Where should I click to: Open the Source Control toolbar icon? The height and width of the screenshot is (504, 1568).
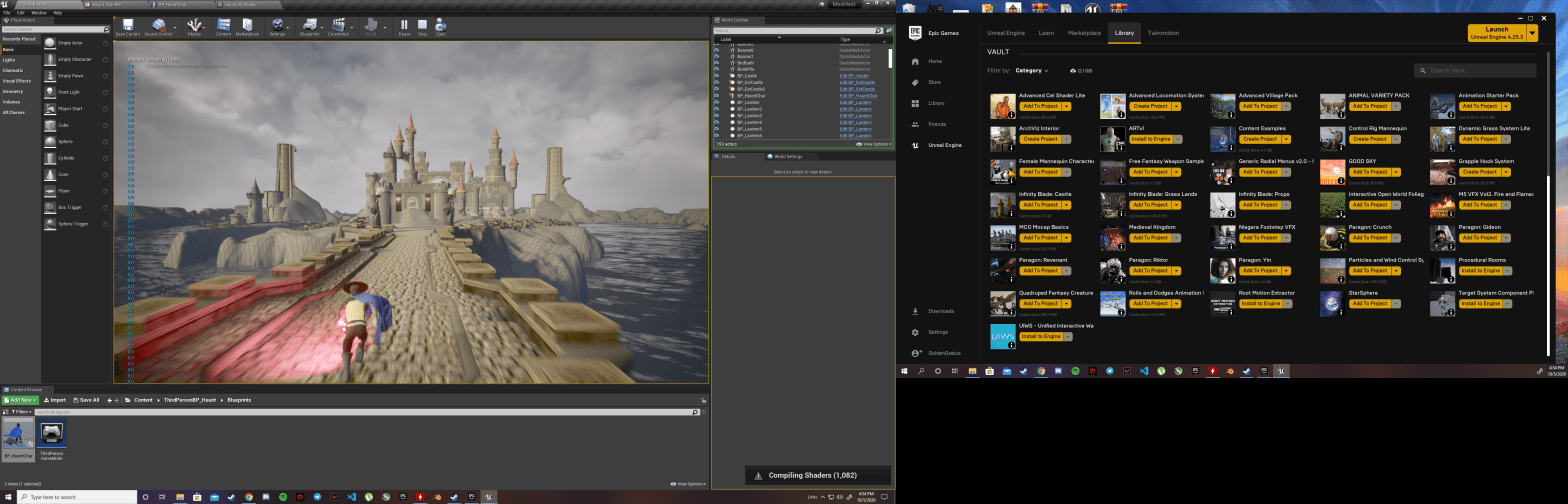(x=159, y=26)
